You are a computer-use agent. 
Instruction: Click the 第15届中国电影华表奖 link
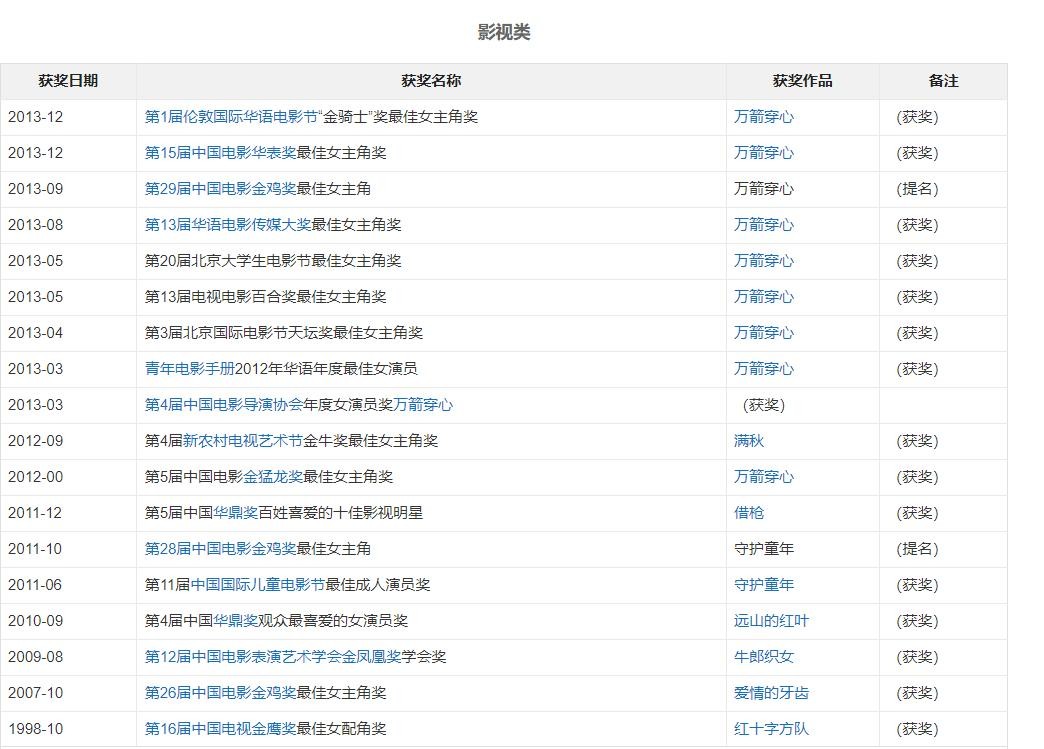(220, 153)
